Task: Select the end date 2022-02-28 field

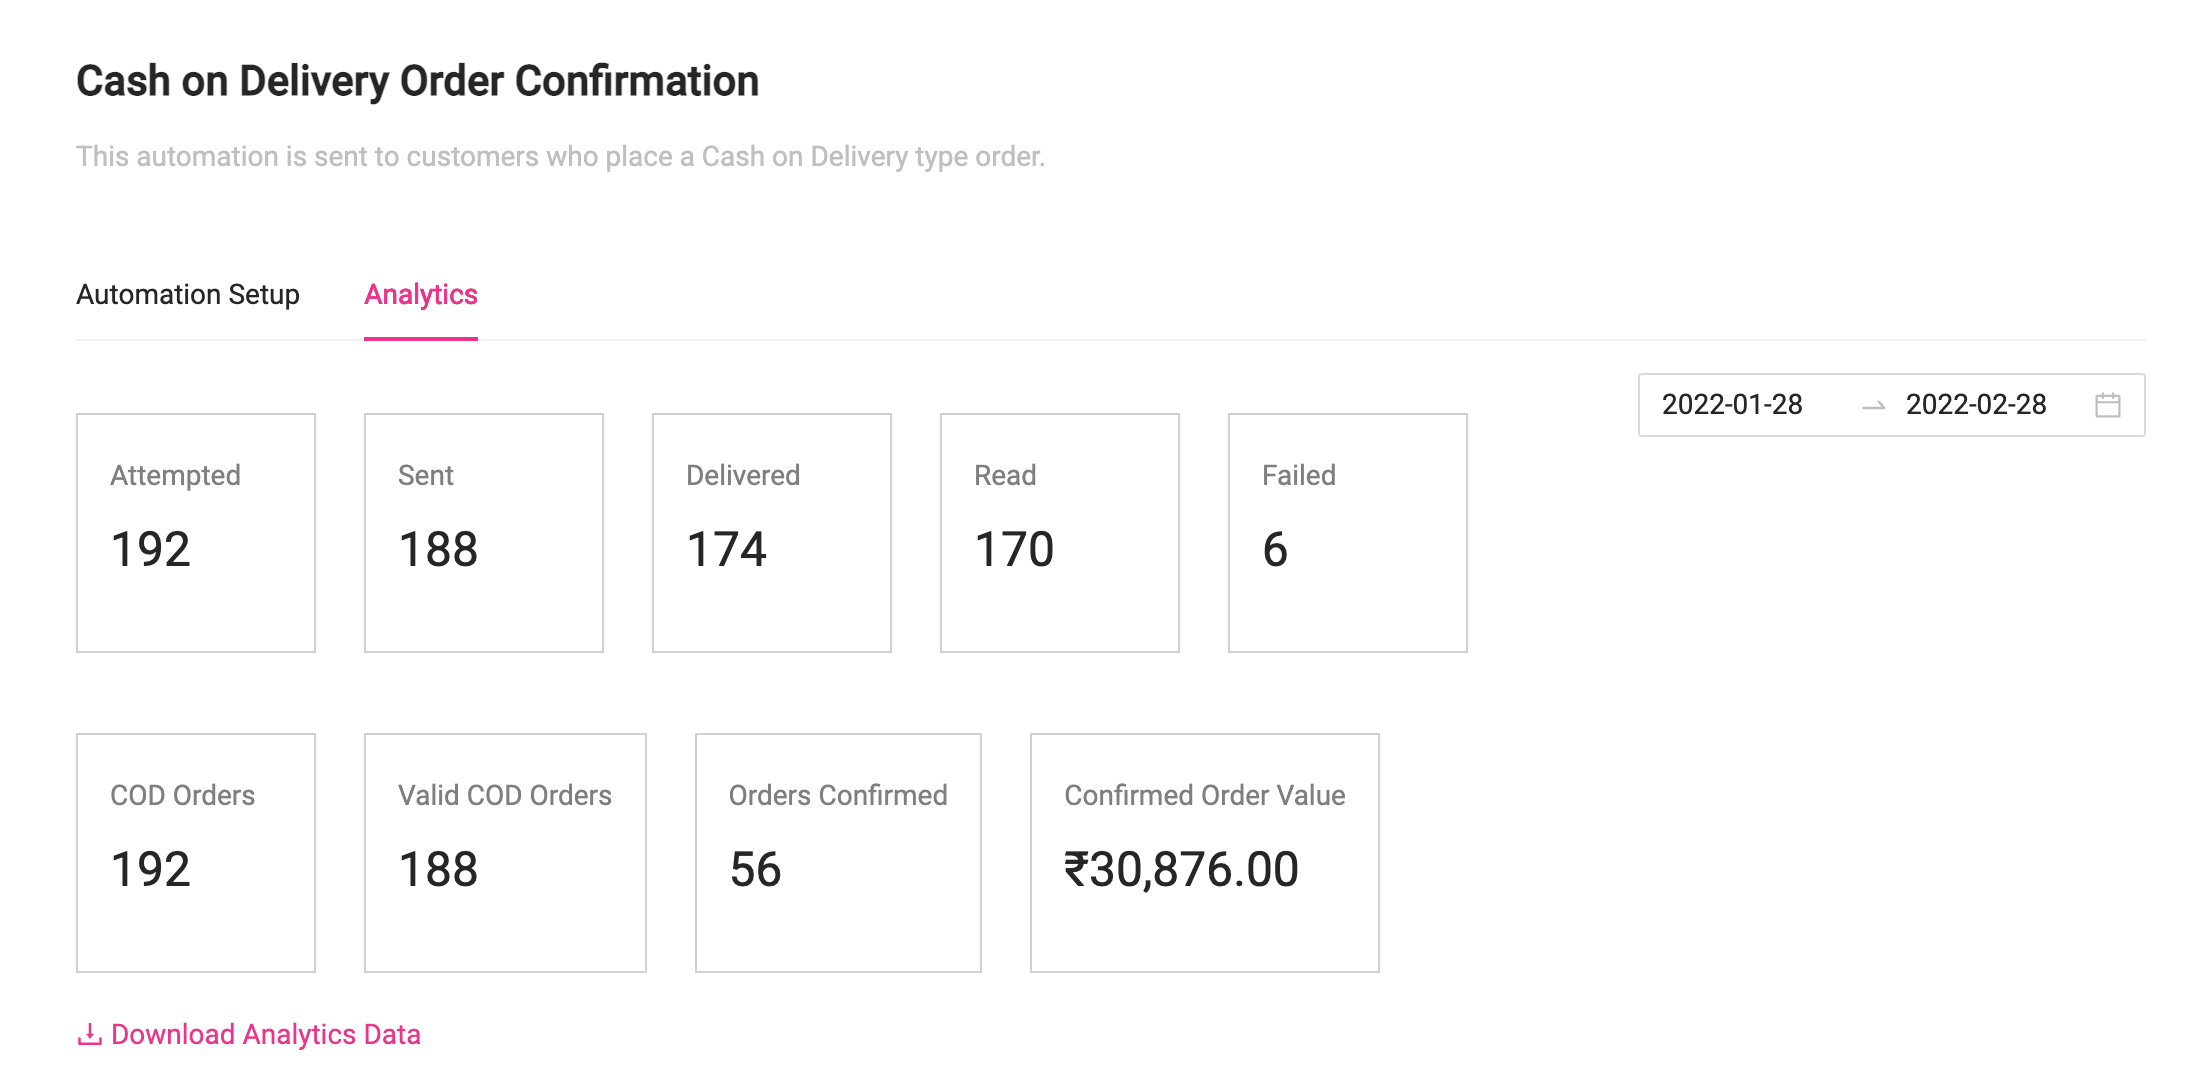Action: tap(1976, 405)
